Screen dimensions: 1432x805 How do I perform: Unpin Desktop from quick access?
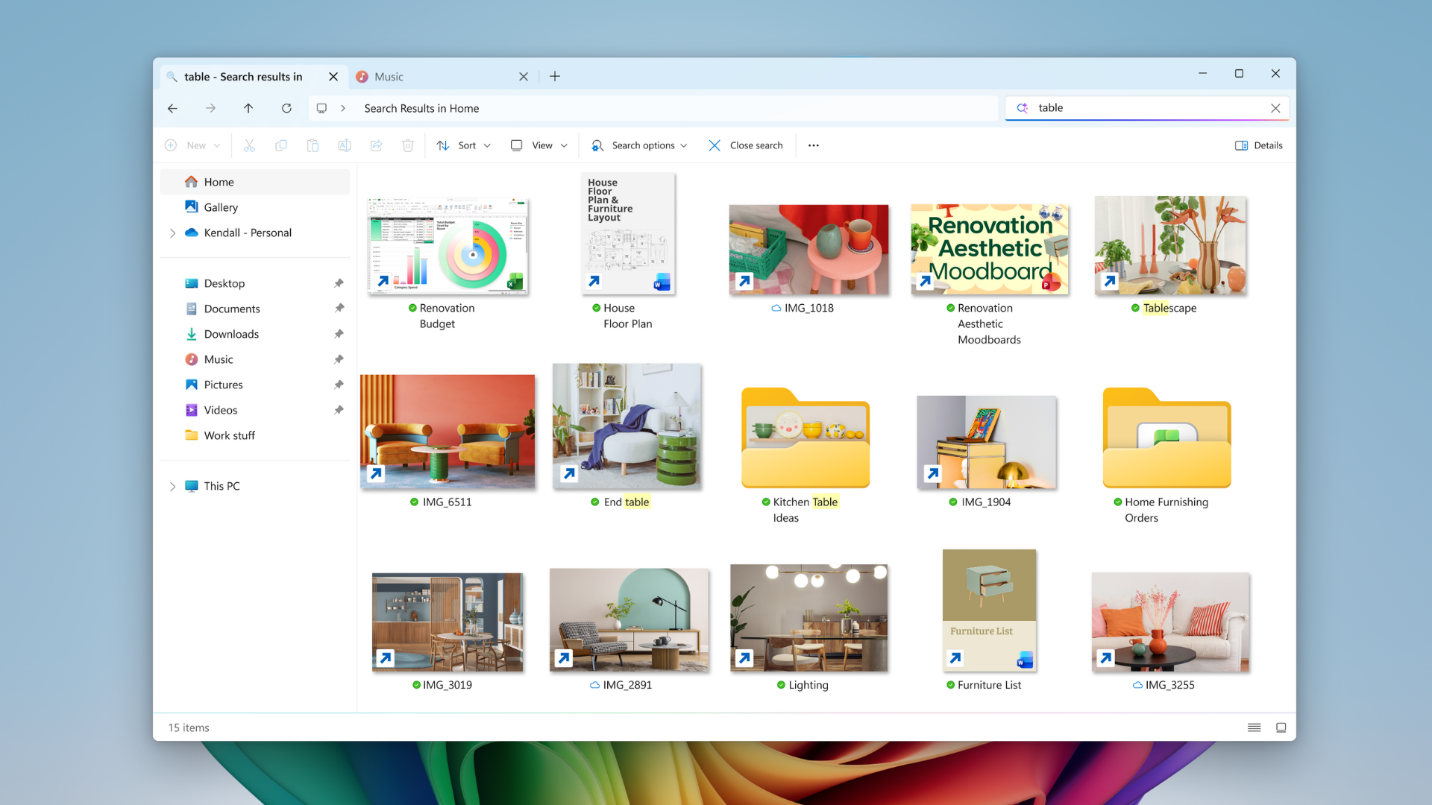click(x=338, y=283)
